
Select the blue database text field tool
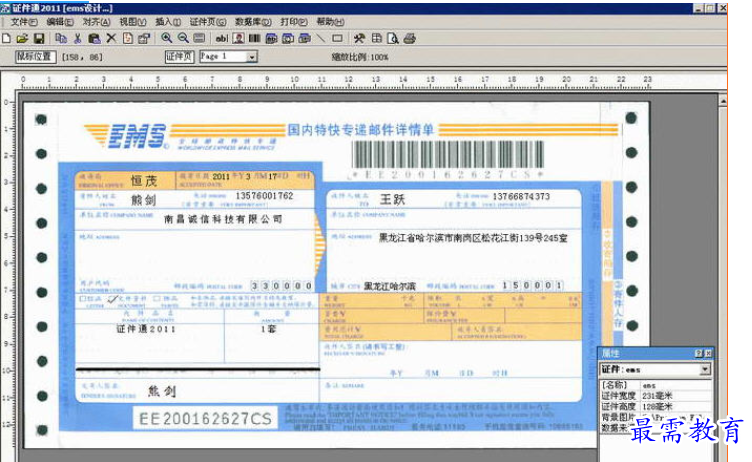(271, 38)
